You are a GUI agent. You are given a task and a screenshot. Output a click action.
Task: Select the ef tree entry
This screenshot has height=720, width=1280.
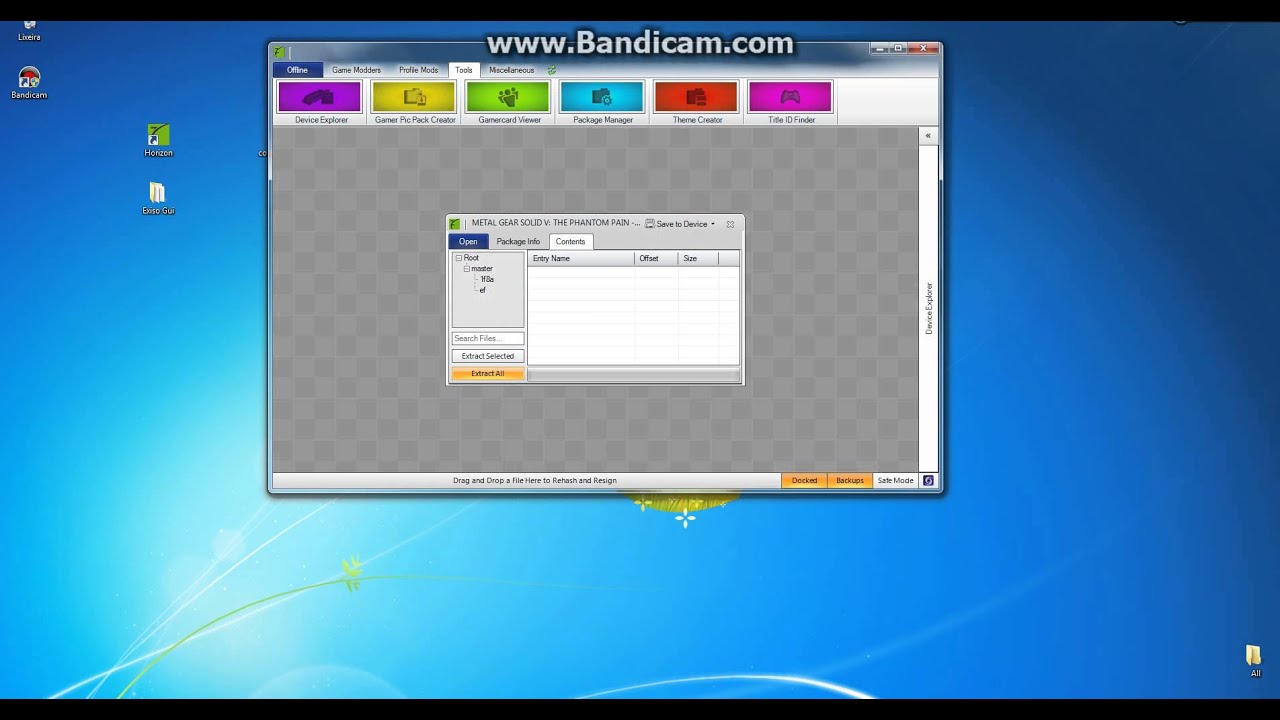pyautogui.click(x=483, y=291)
